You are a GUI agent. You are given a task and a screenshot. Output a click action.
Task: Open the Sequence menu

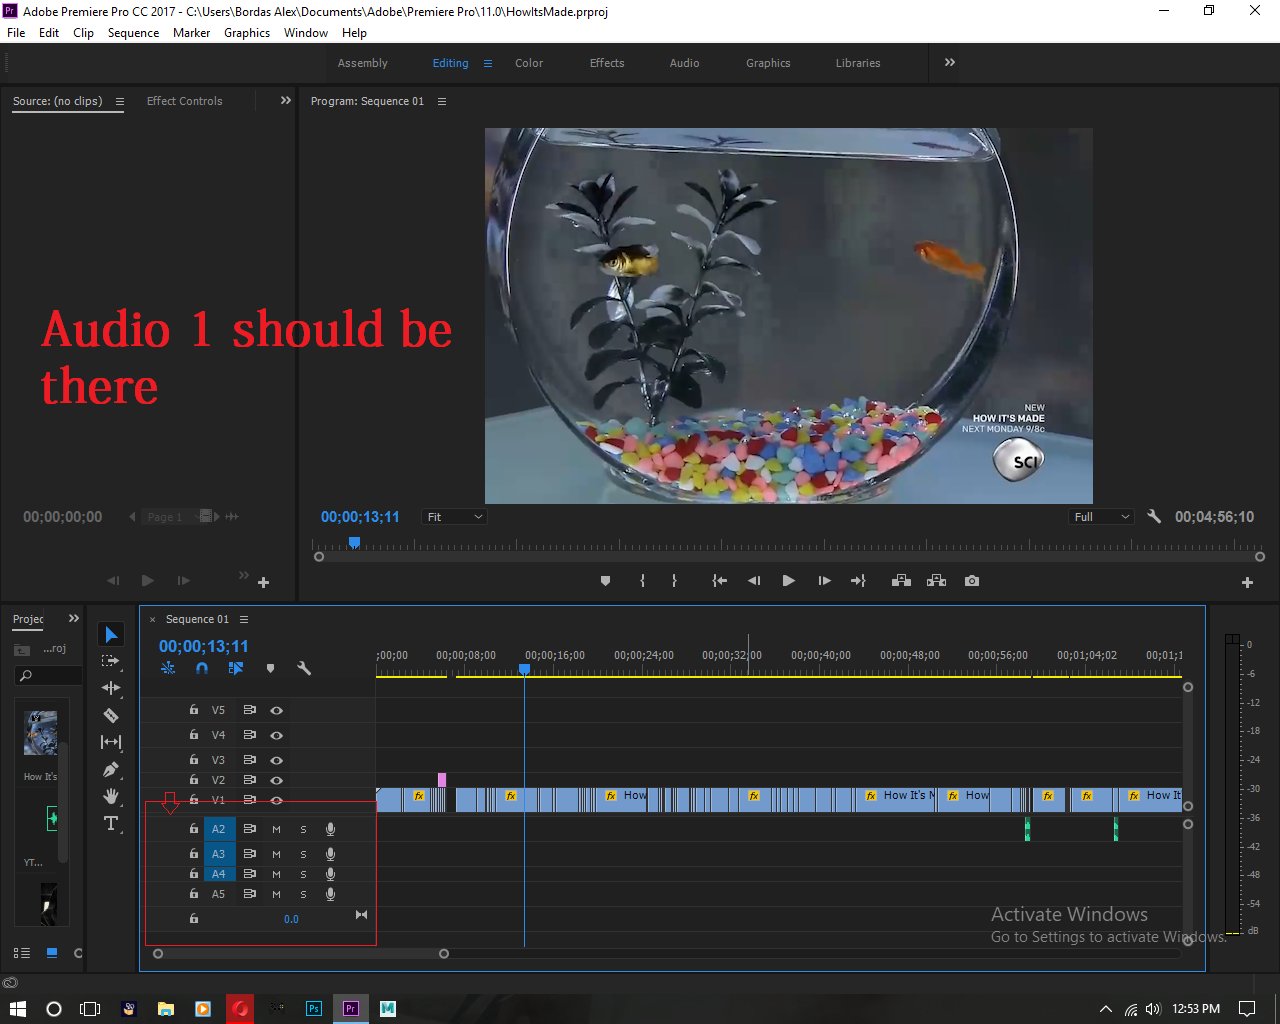pos(133,33)
